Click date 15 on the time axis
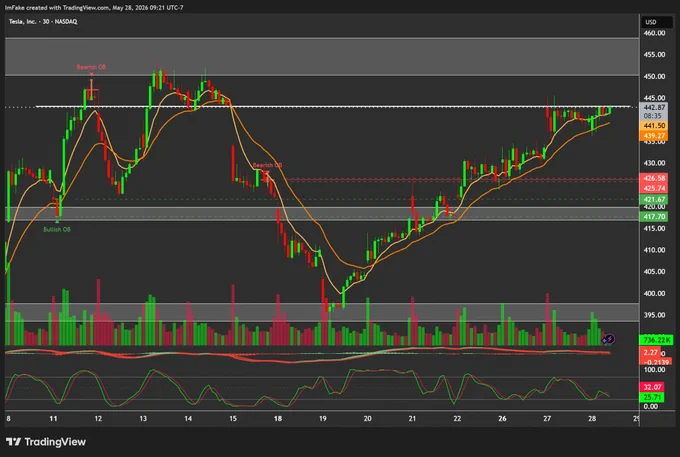Viewport: 680px width, 457px height. tap(233, 418)
